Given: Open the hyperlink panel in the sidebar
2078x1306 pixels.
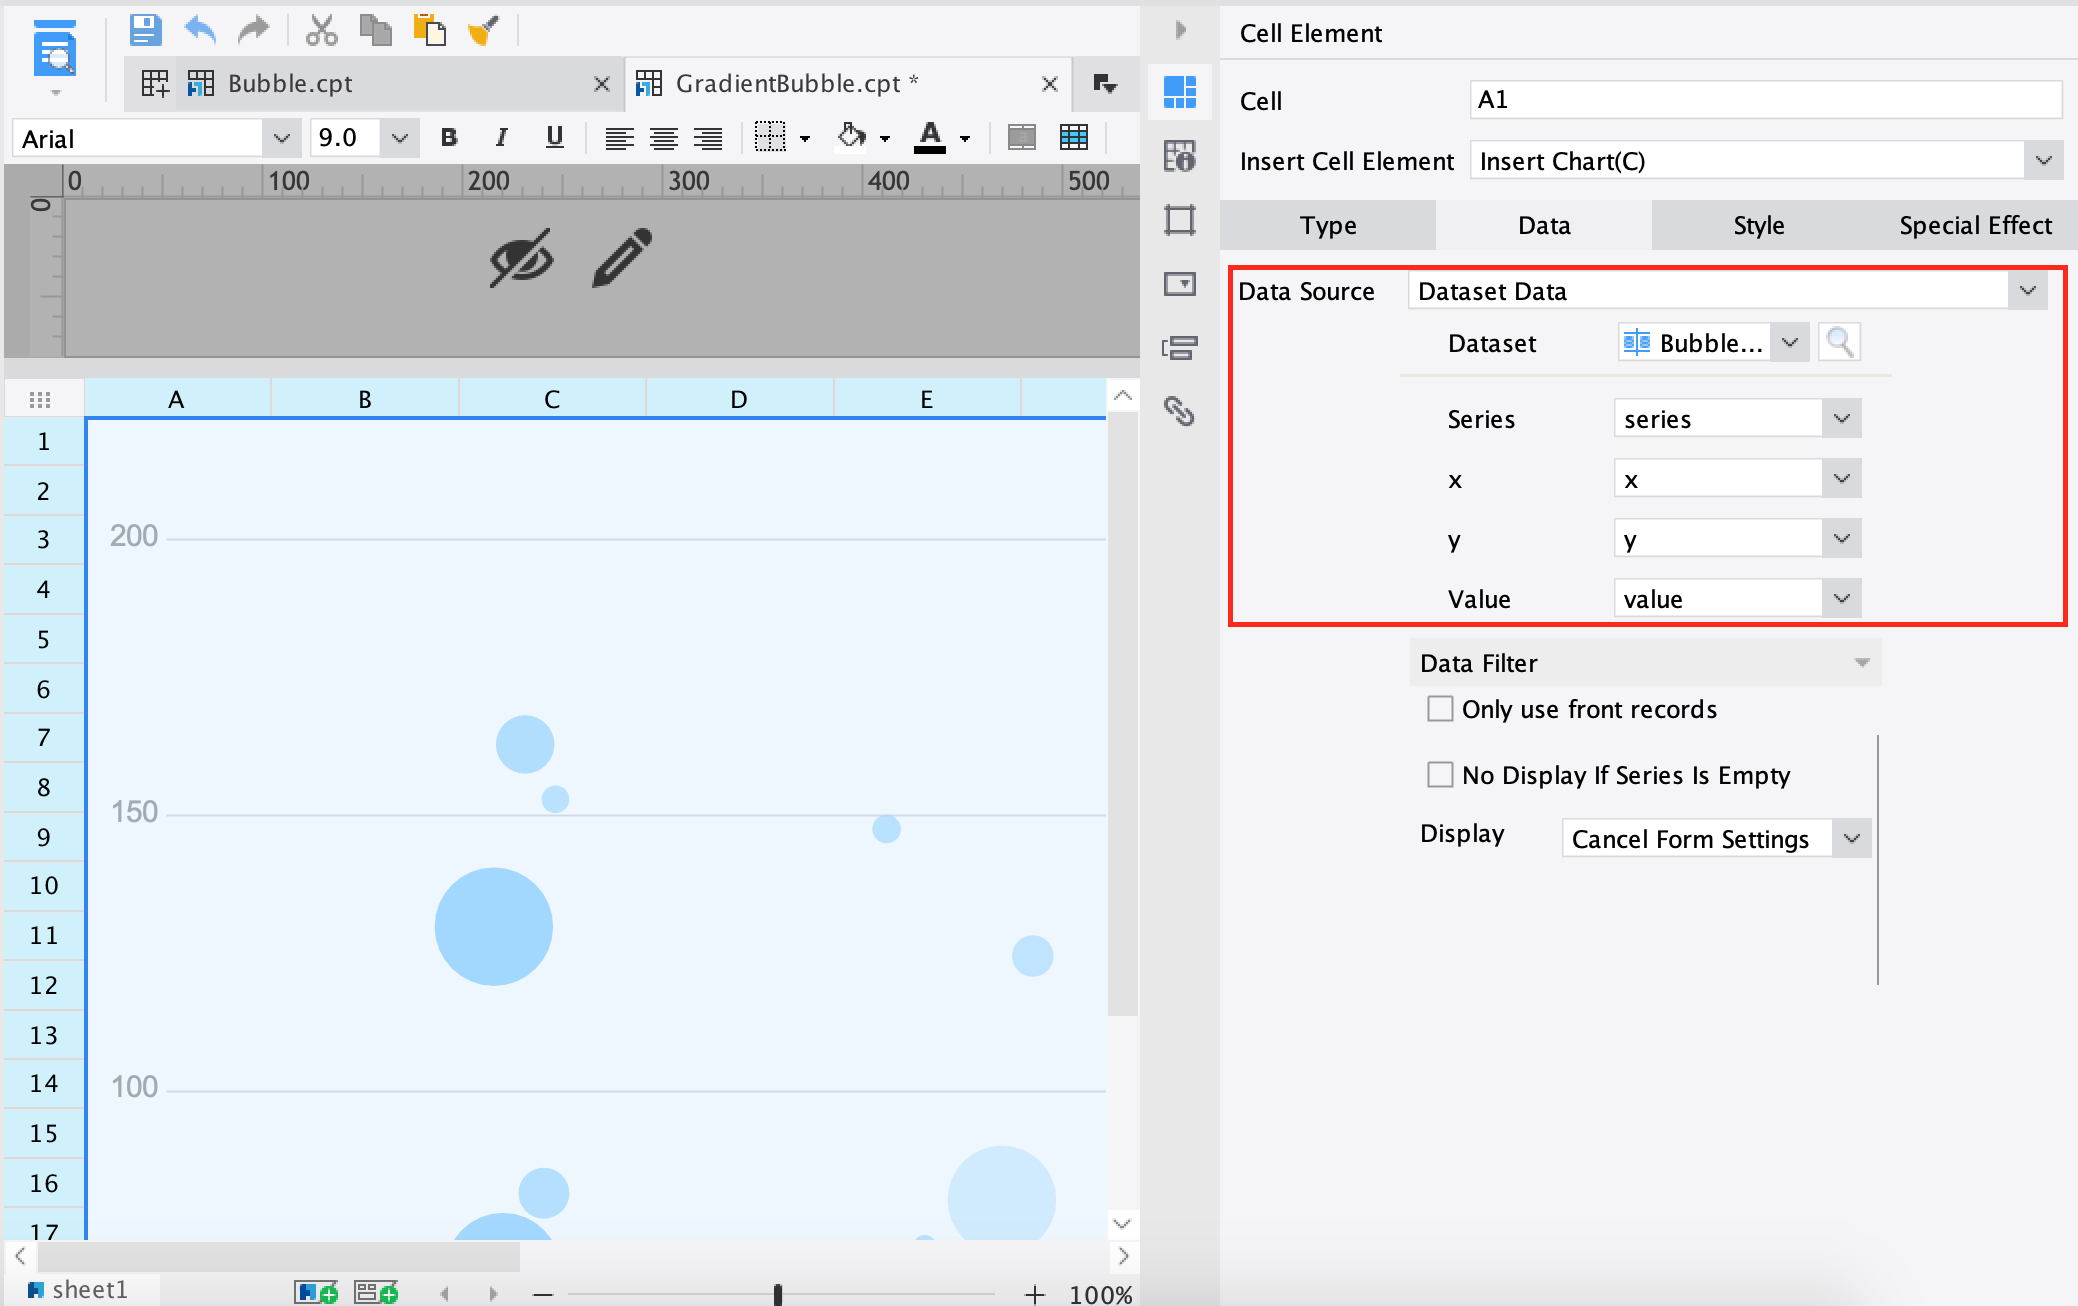Looking at the screenshot, I should tap(1180, 411).
